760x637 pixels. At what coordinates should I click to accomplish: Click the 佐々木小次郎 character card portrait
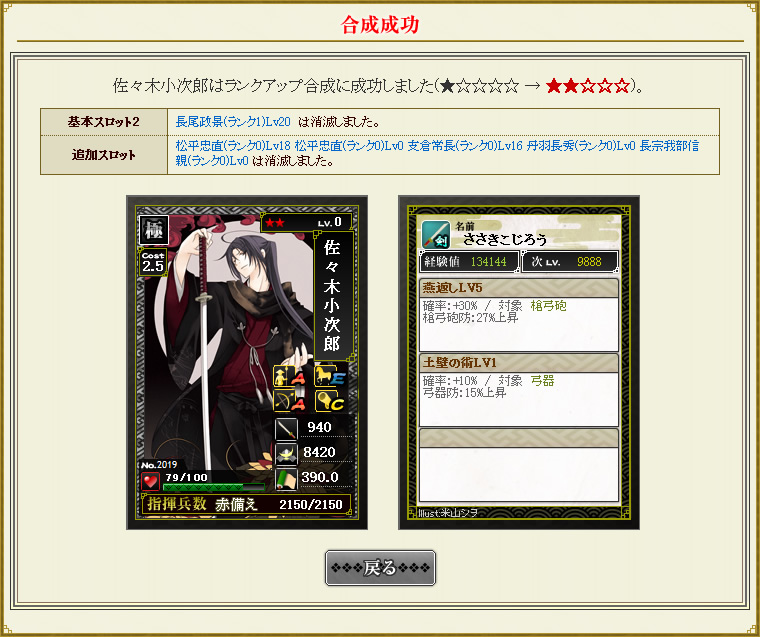pos(247,363)
